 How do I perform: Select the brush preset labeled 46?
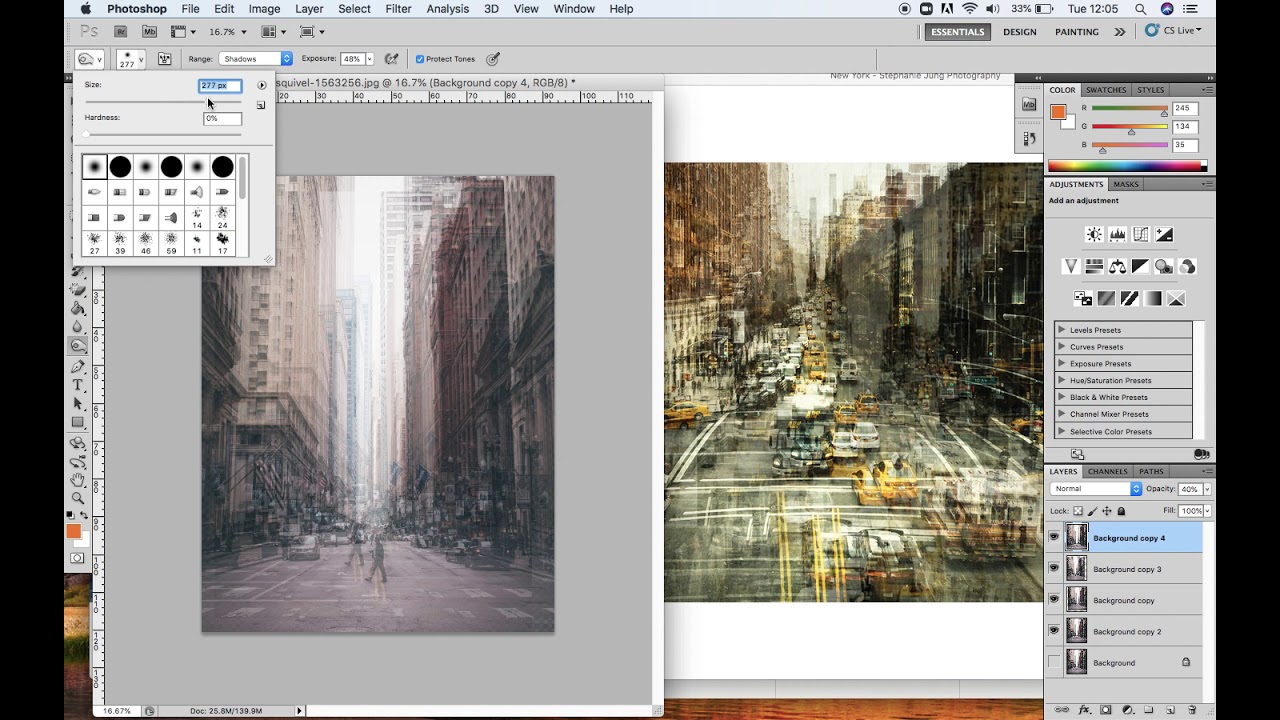146,243
